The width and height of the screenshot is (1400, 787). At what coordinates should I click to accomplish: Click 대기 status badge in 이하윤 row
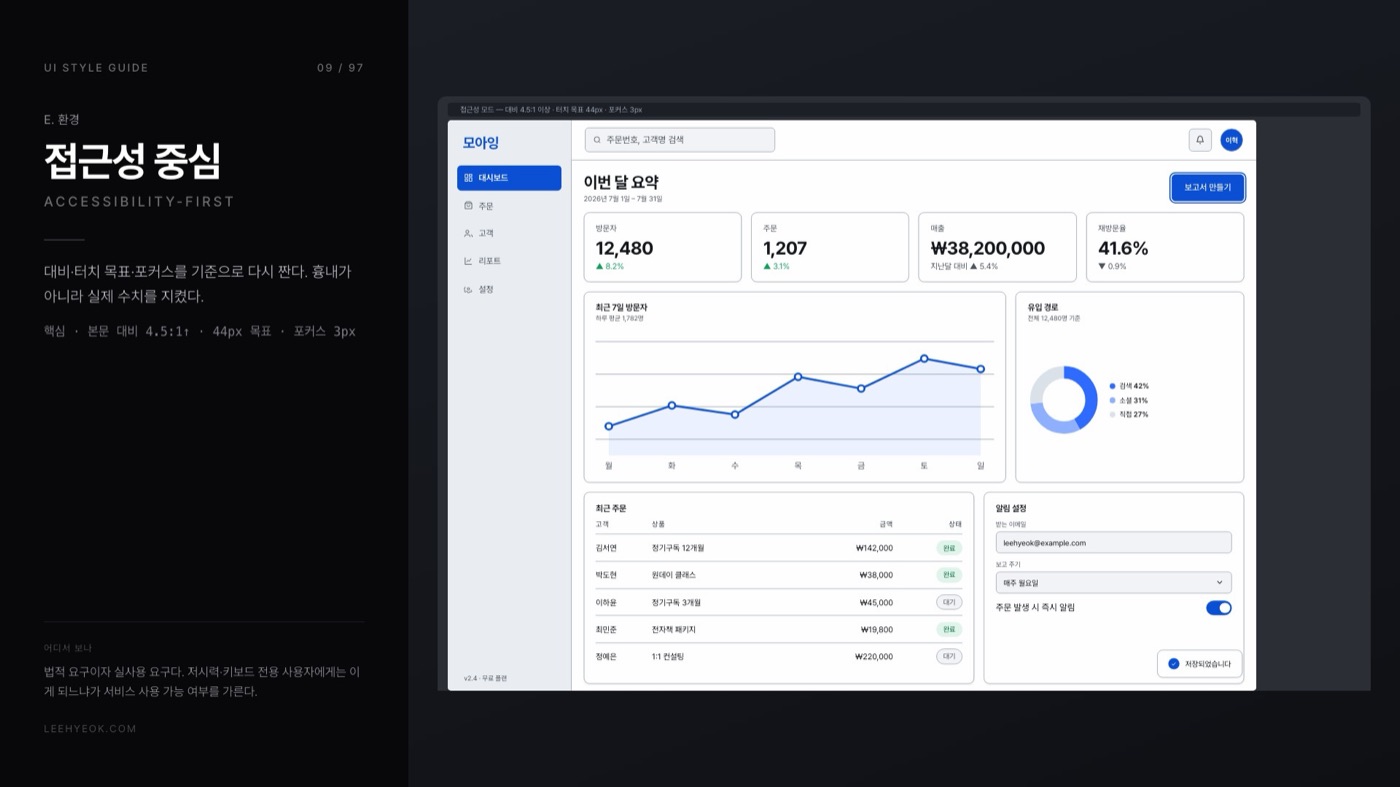coord(949,603)
